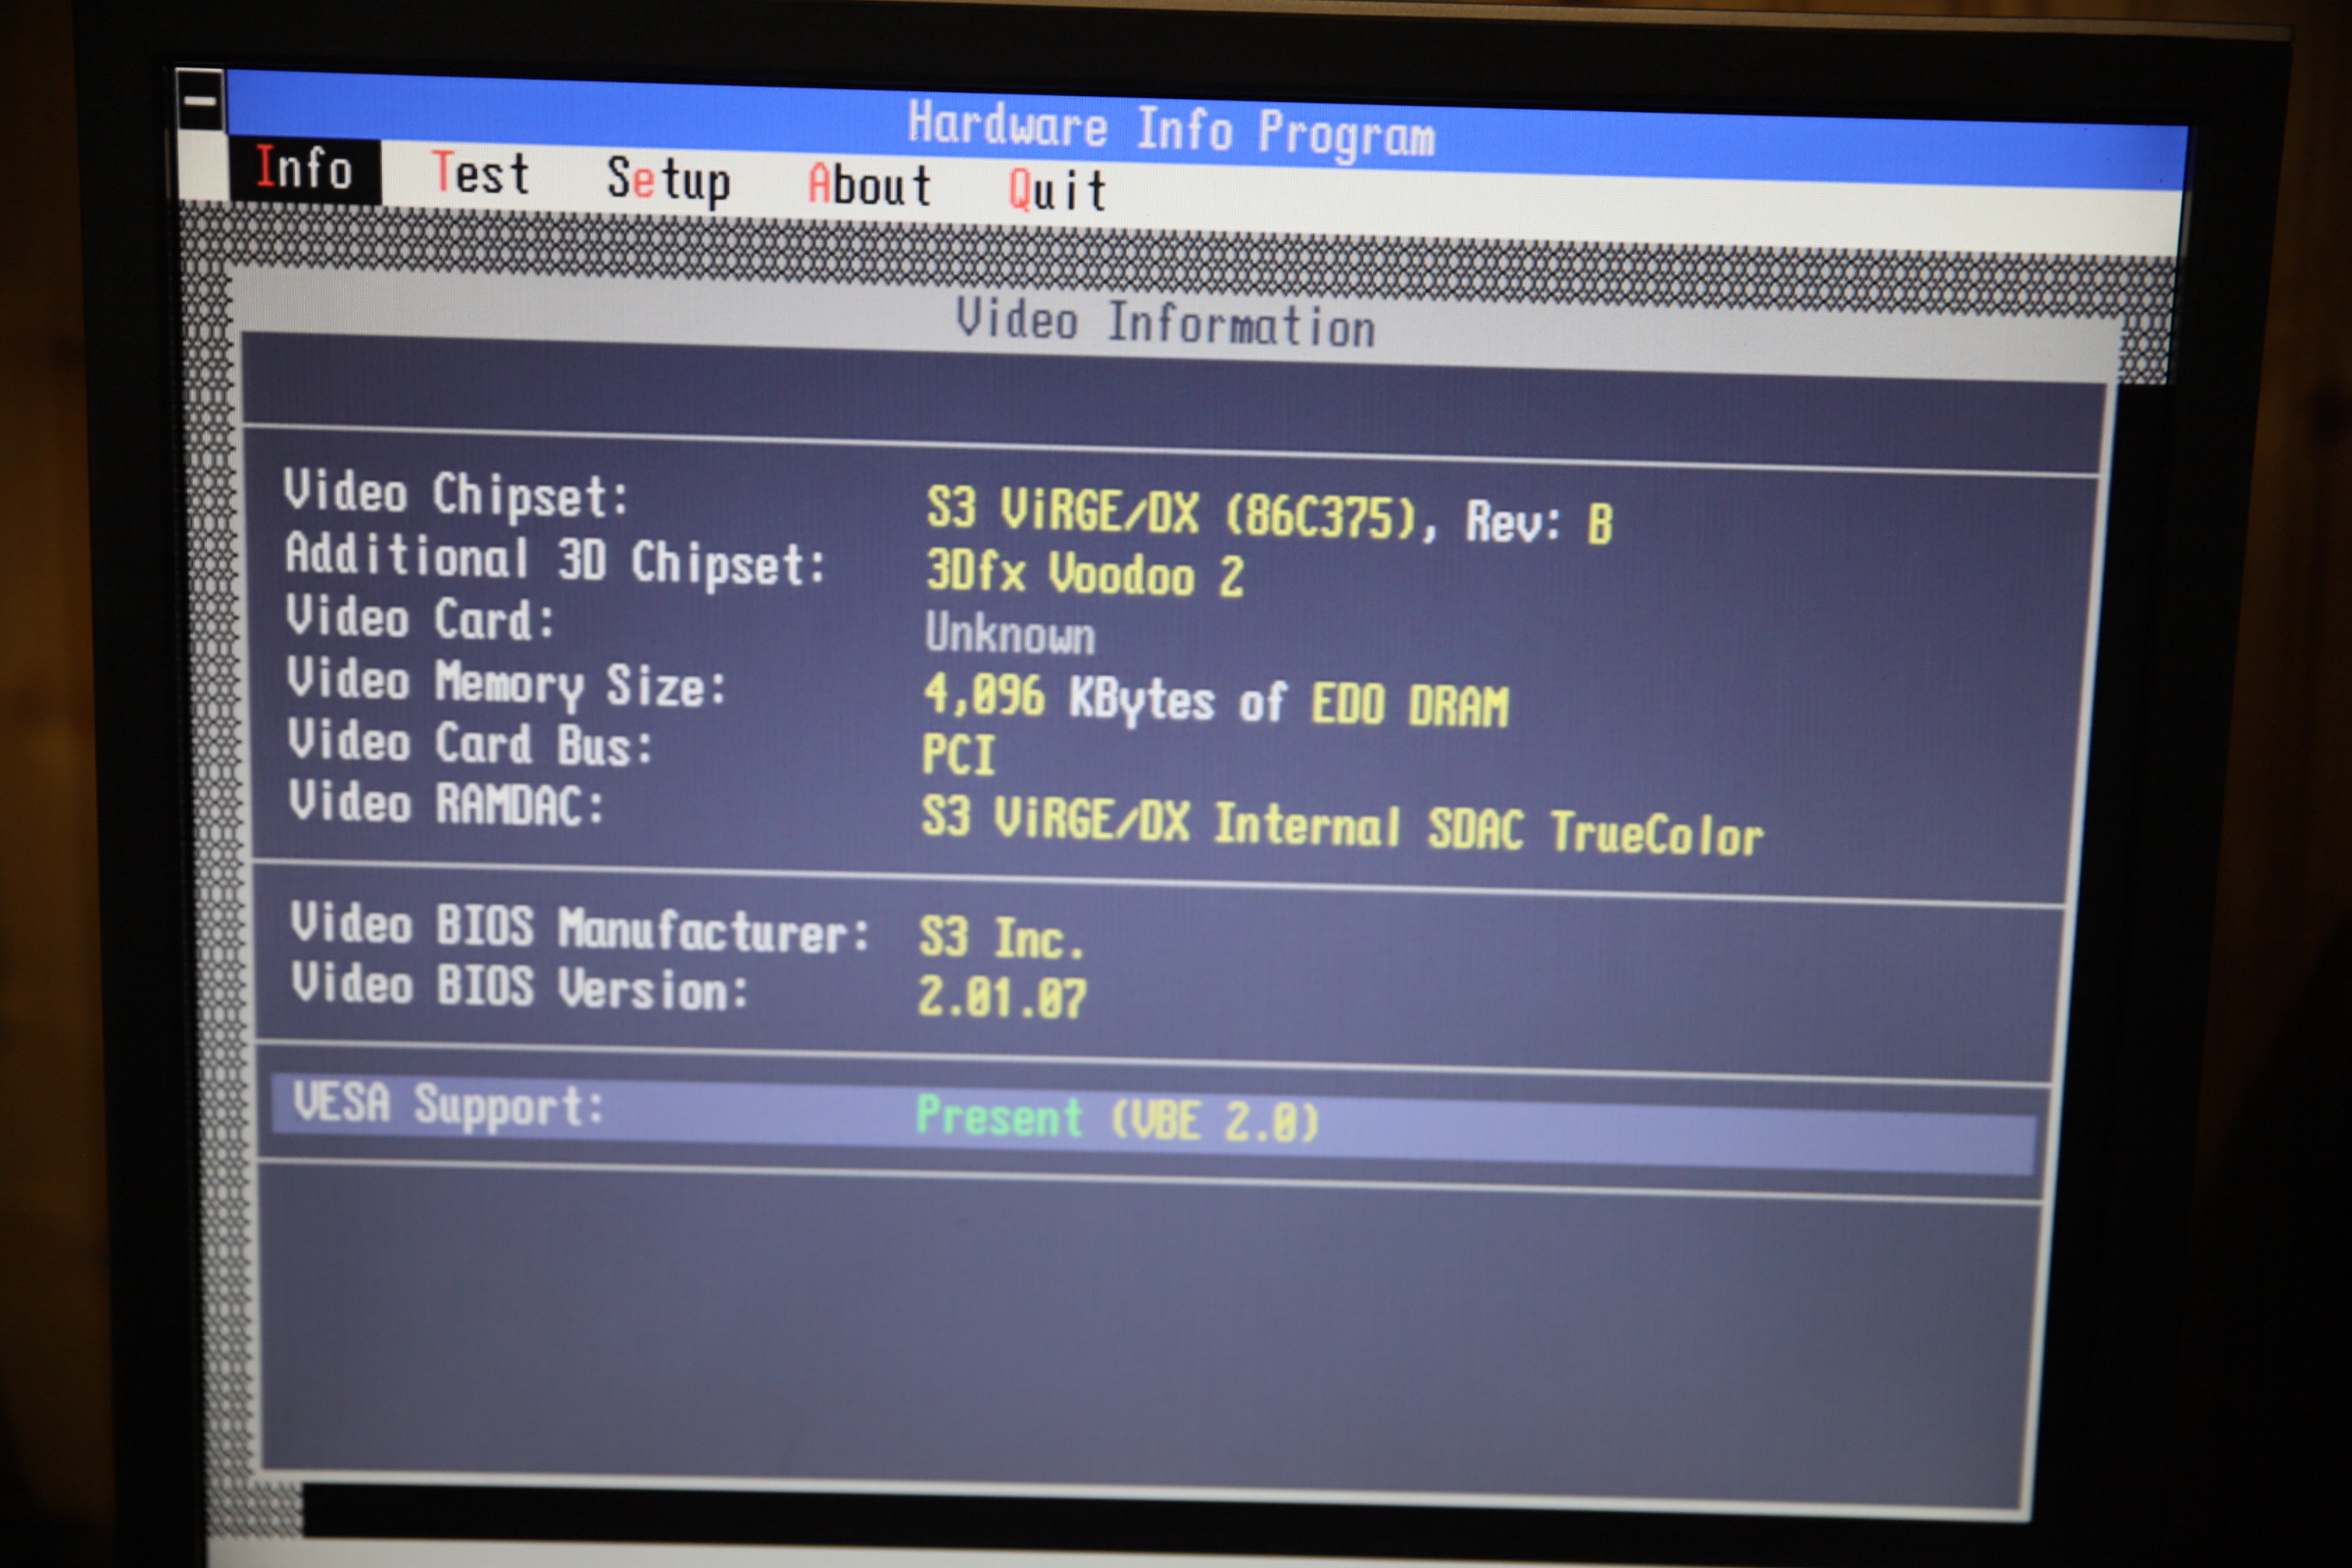The width and height of the screenshot is (2352, 1568).
Task: Click the system menu box icon
Action: click(200, 99)
